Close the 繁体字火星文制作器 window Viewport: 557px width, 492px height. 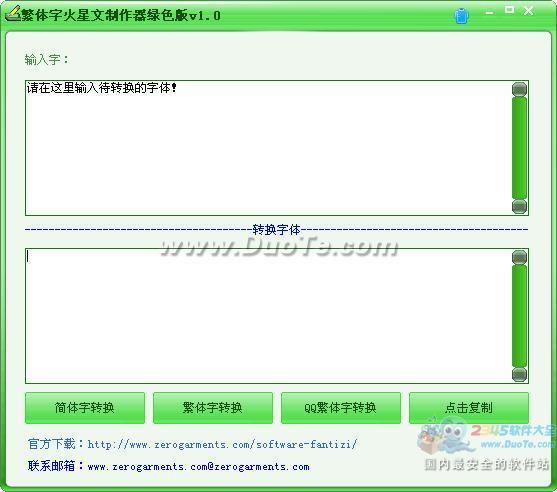tap(529, 11)
